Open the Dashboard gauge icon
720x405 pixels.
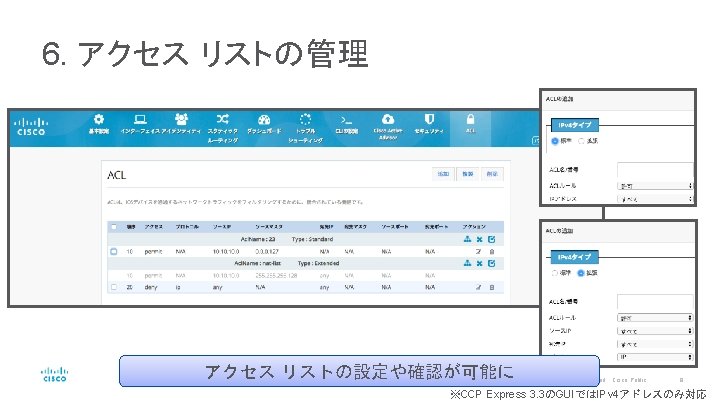[x=264, y=120]
